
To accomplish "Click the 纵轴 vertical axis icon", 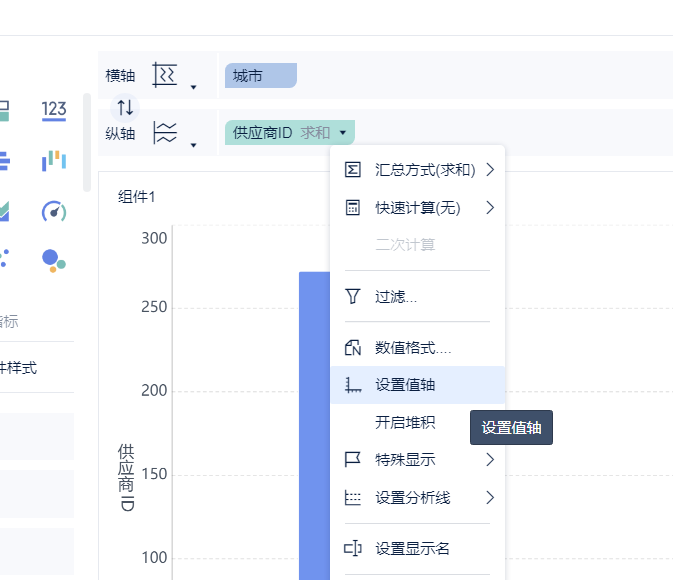I will coord(165,133).
